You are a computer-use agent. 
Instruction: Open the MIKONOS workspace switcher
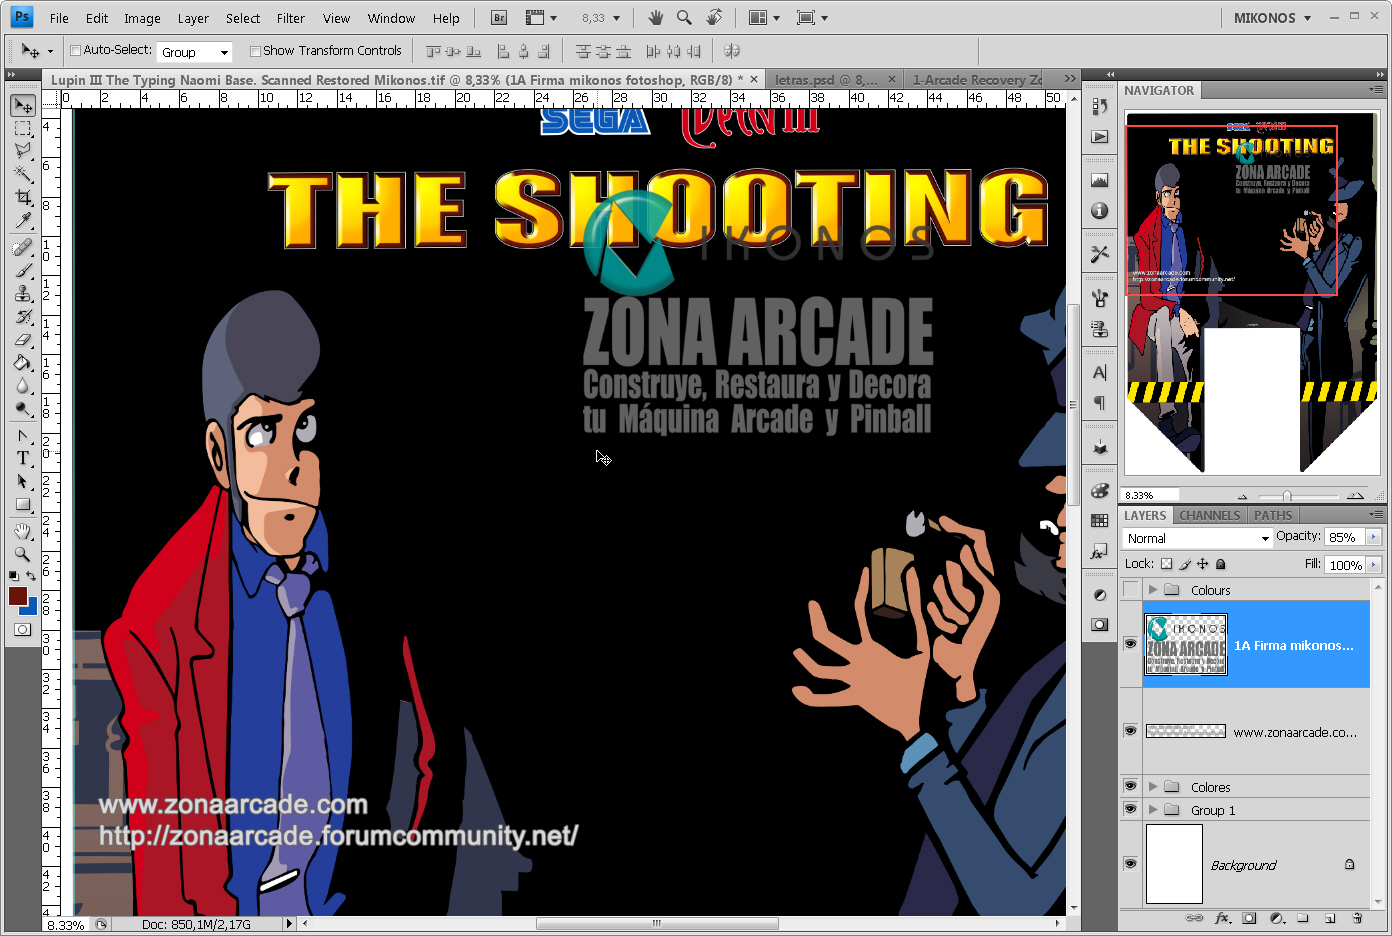point(1272,18)
